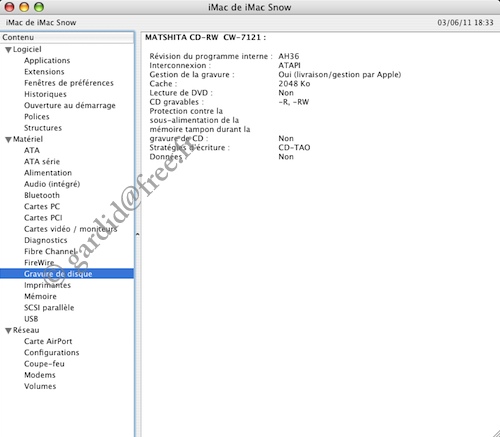Show Cartes vidéo / moniteurs

[70, 229]
